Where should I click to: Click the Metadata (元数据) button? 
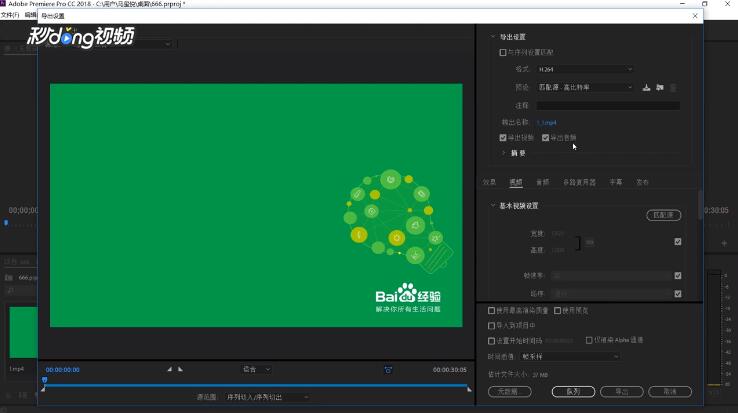(x=510, y=391)
